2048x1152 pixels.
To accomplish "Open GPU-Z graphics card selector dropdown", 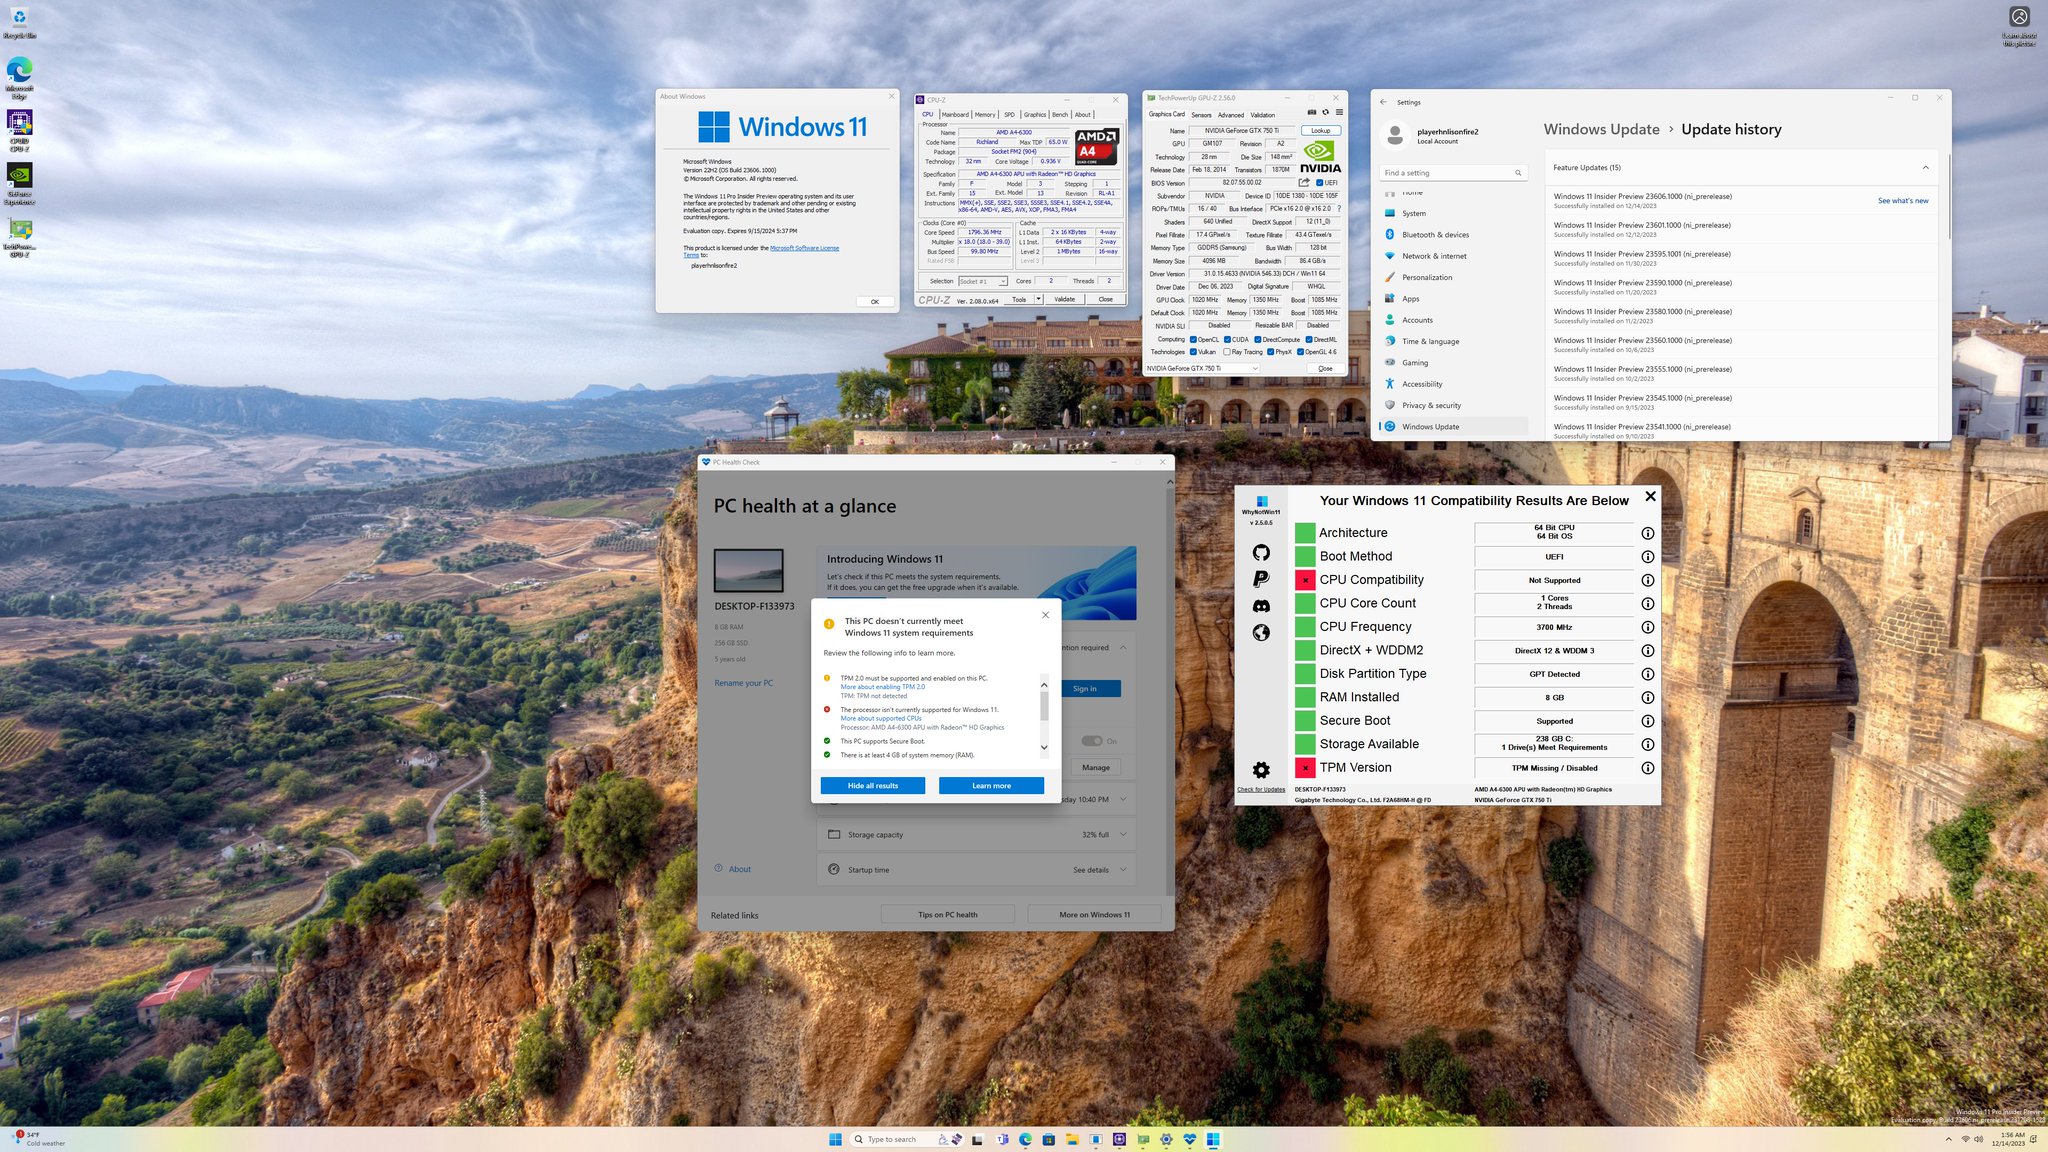I will tap(1202, 368).
